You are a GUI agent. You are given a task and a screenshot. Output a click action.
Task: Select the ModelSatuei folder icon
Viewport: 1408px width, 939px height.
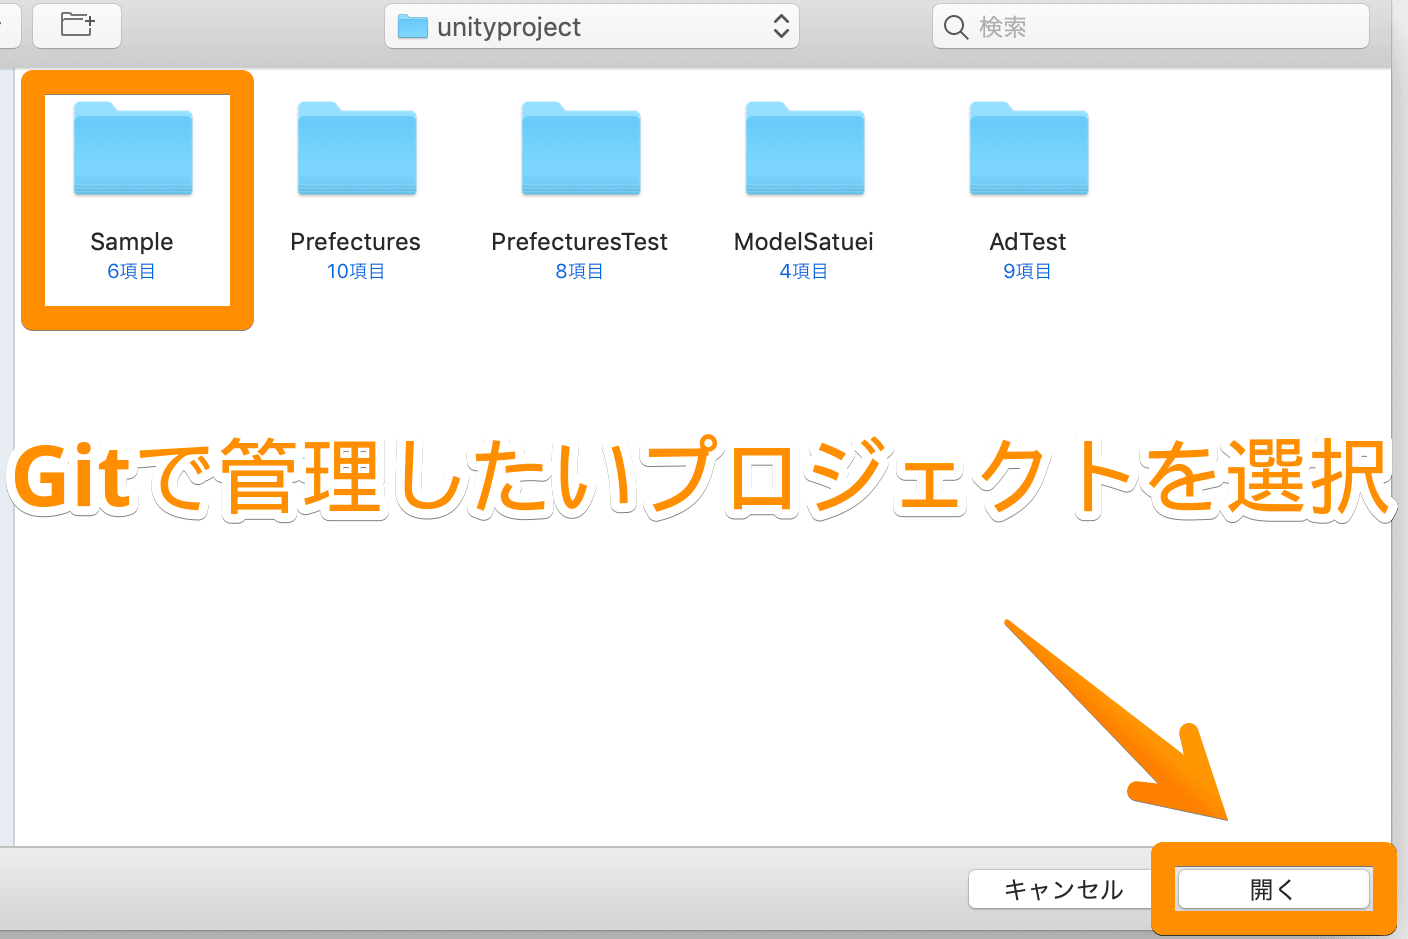805,149
